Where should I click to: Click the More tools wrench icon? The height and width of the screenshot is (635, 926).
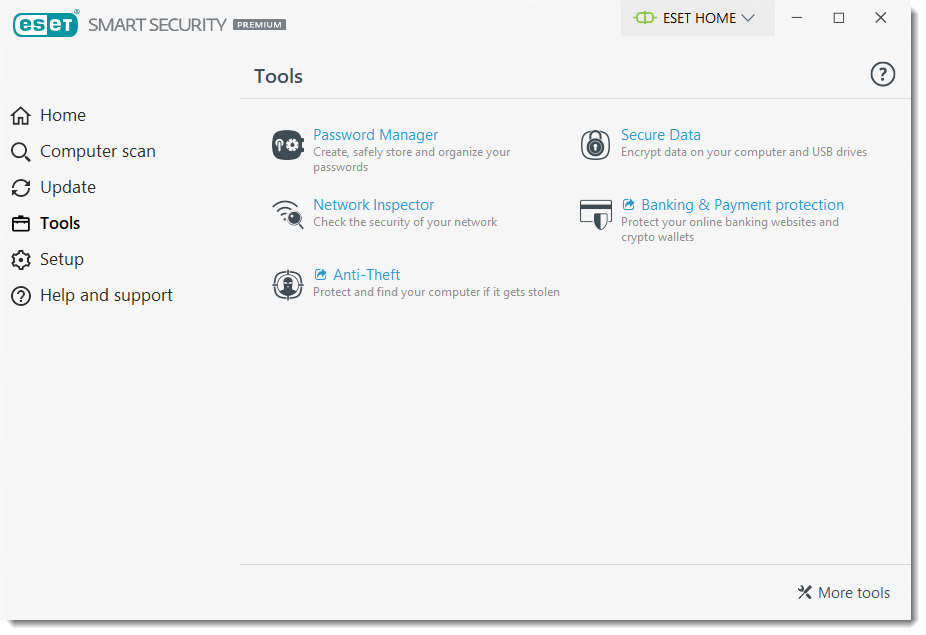(804, 592)
